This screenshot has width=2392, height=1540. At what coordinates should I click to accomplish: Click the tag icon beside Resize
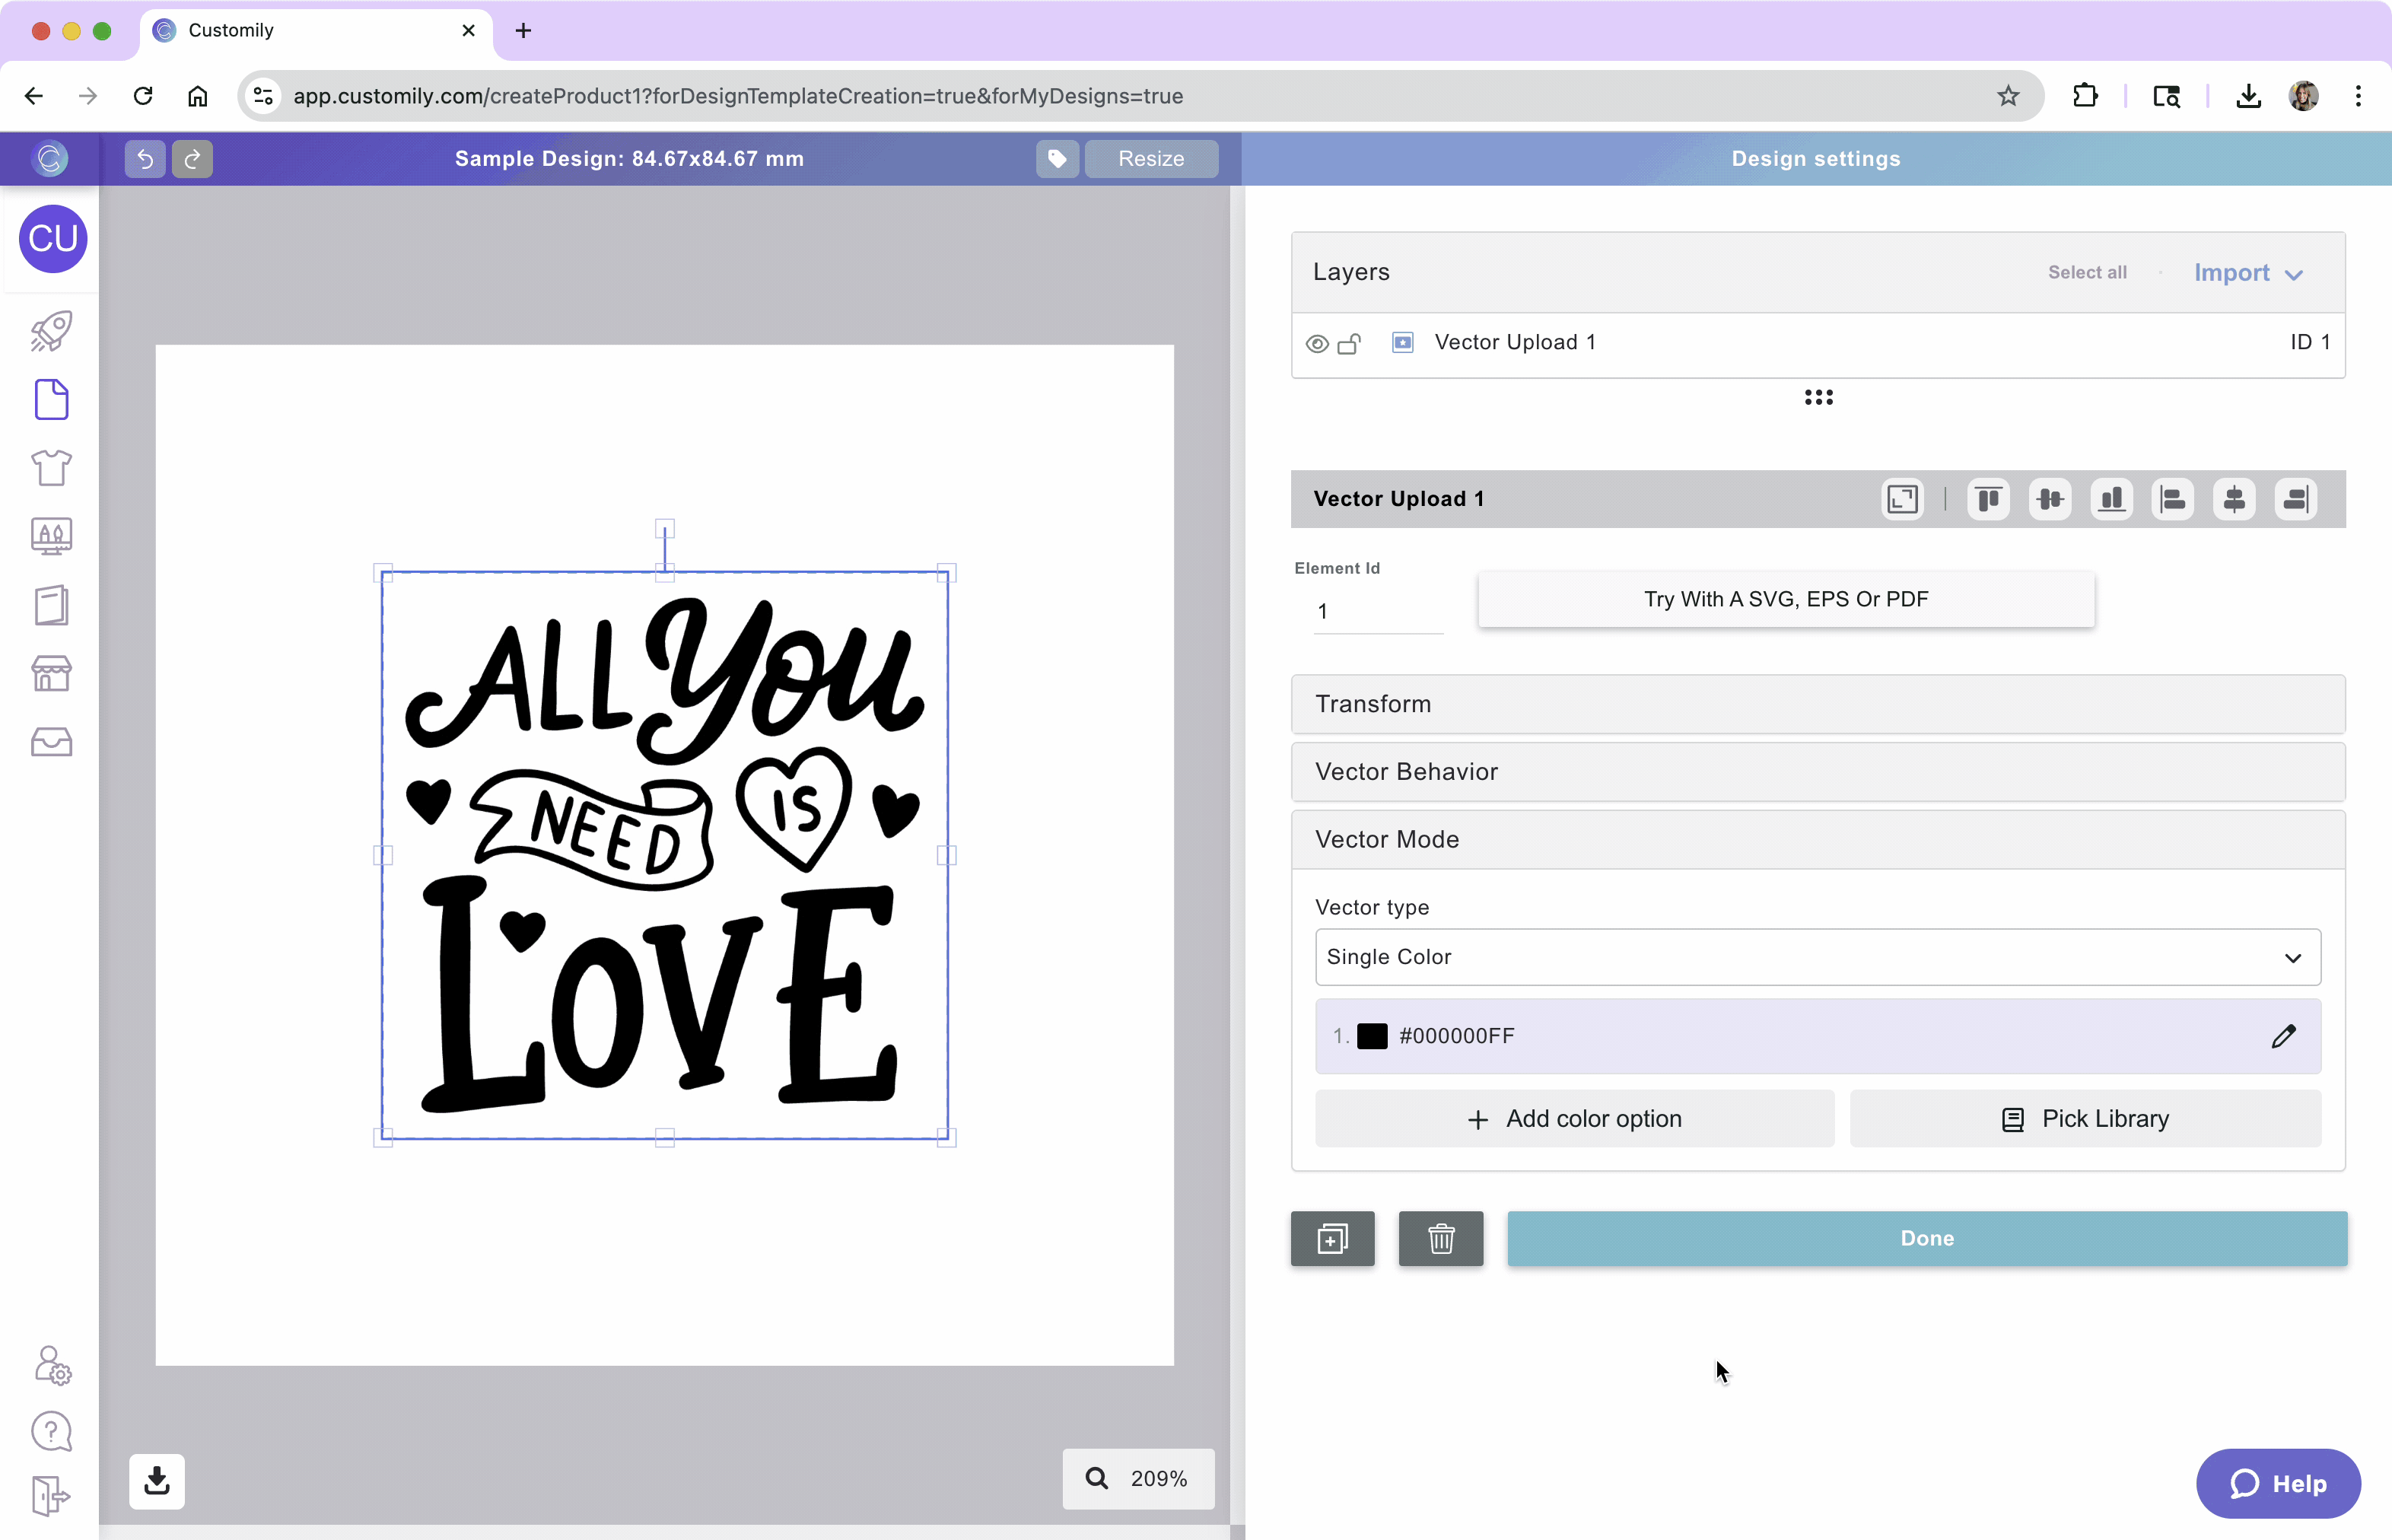click(x=1057, y=159)
